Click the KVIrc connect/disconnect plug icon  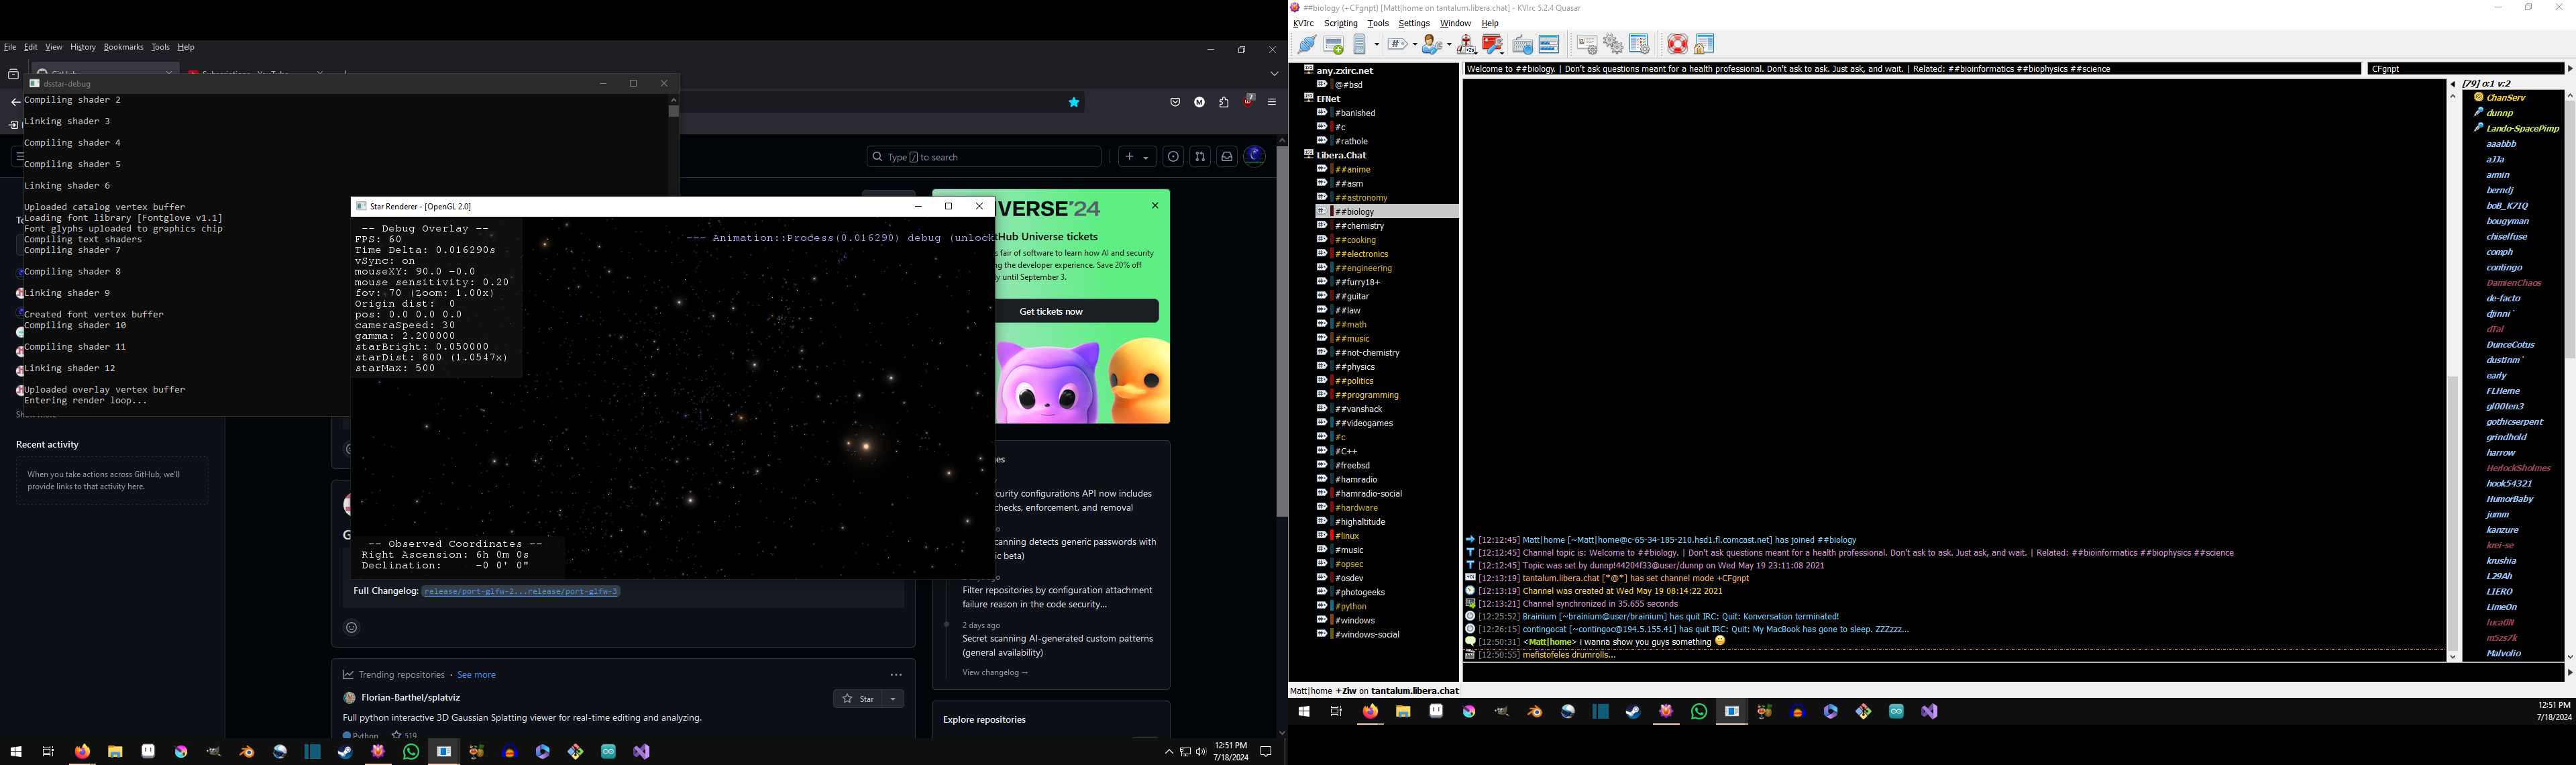[1307, 44]
